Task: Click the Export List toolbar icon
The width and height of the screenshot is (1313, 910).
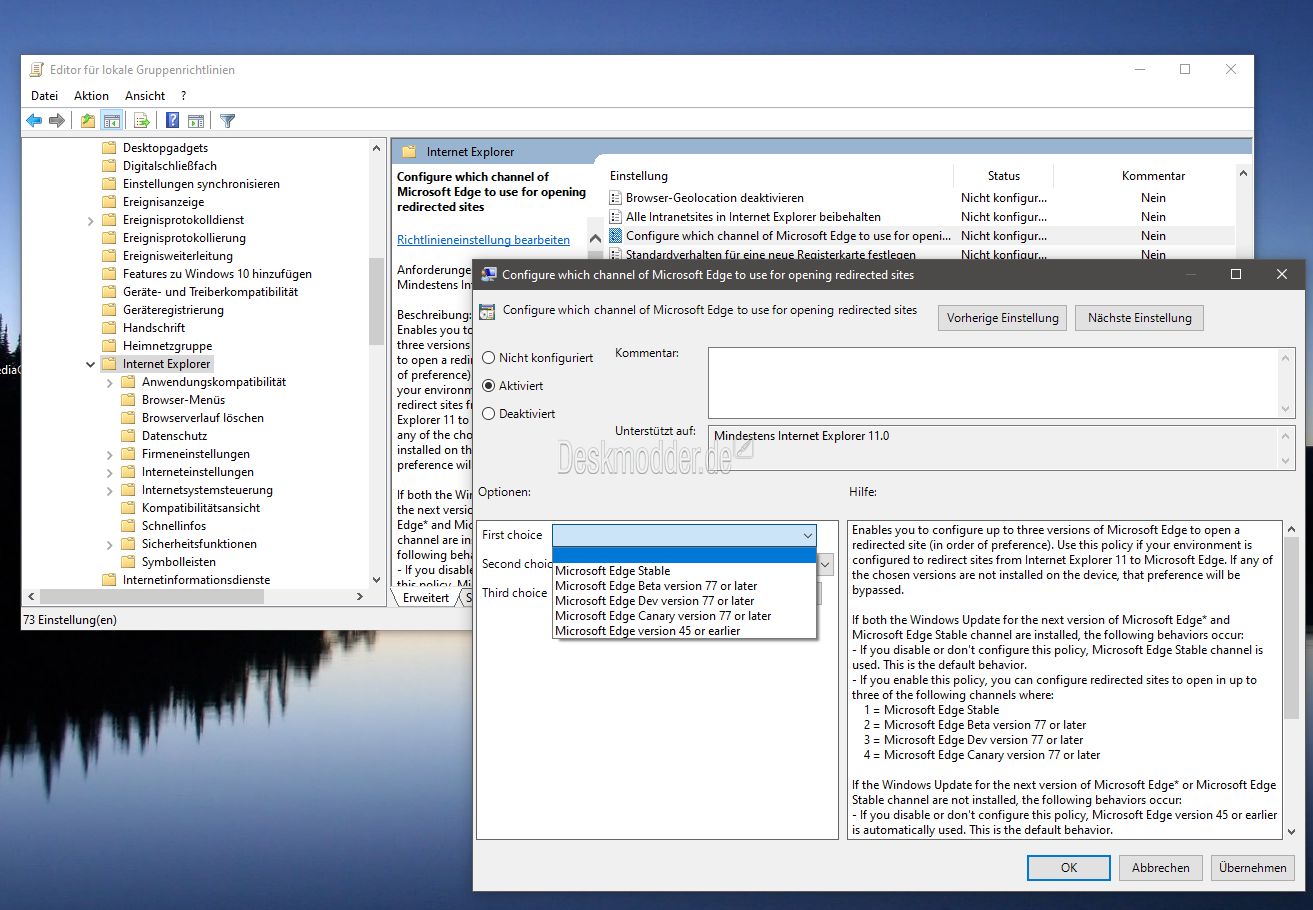Action: [x=142, y=121]
